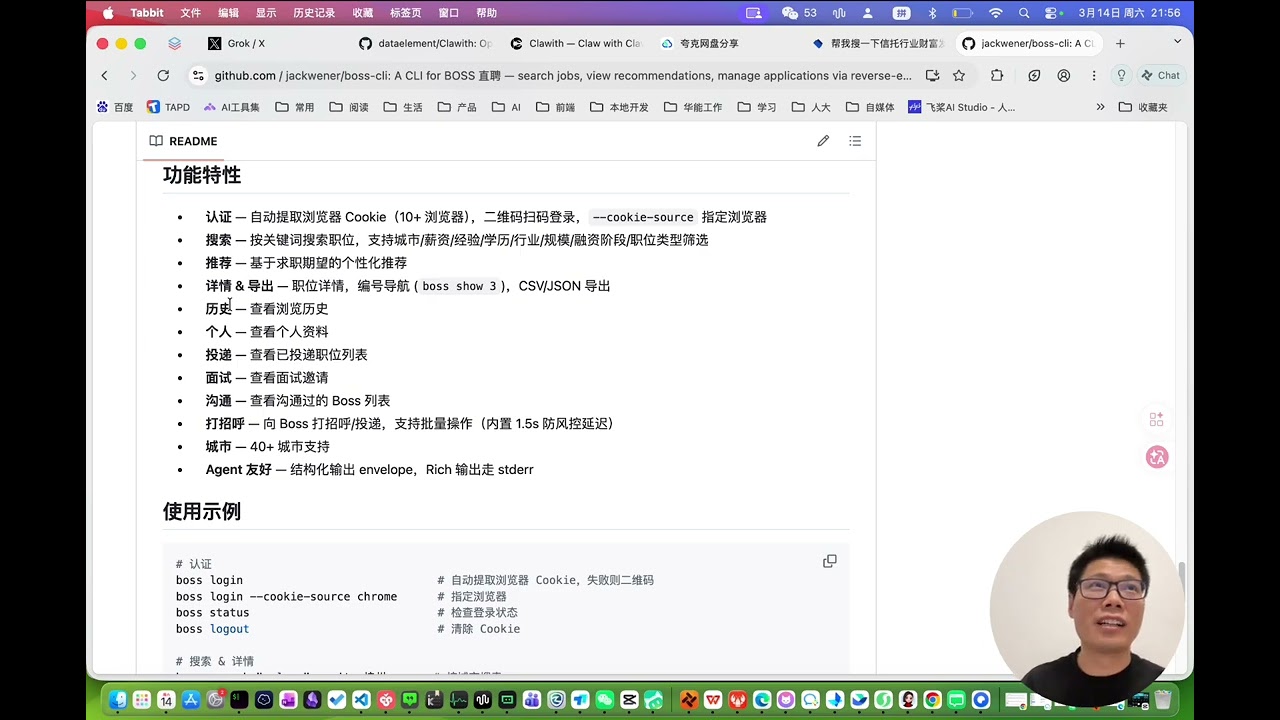This screenshot has height=720, width=1280.
Task: Switch to the dataelement/Clawith tab
Action: [x=425, y=43]
